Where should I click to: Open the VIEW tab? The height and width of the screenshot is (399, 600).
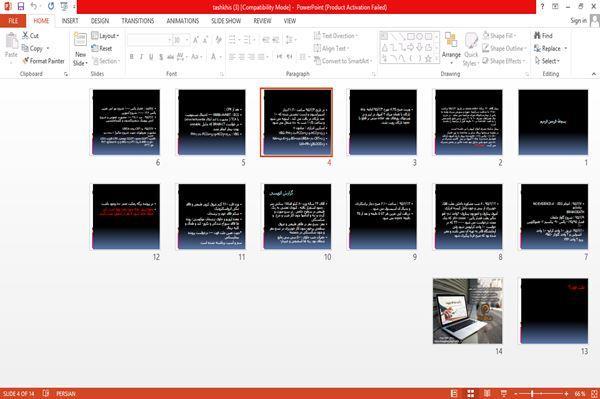(x=290, y=21)
